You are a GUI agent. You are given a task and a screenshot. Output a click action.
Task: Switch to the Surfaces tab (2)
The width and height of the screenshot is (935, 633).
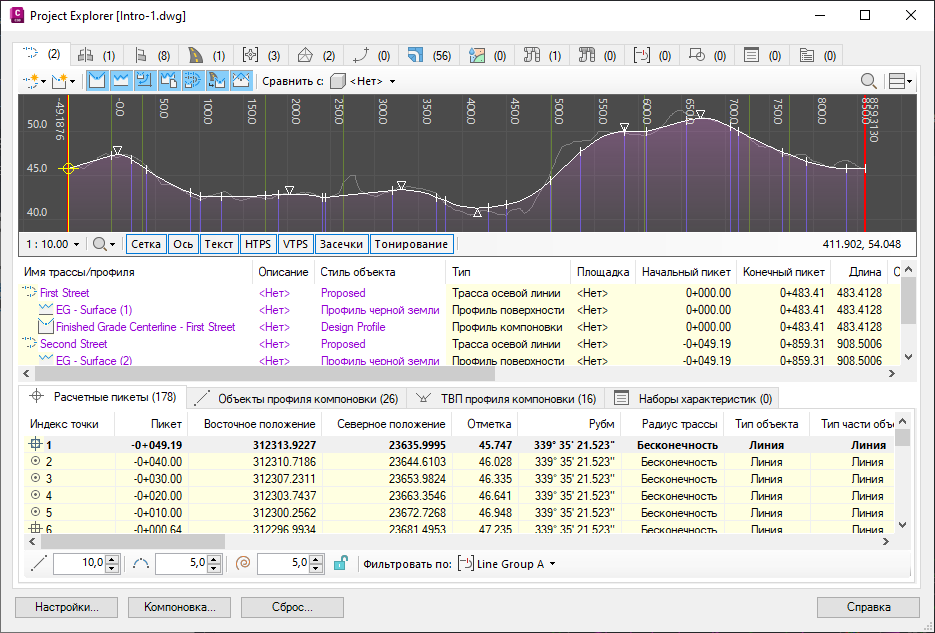tap(317, 55)
